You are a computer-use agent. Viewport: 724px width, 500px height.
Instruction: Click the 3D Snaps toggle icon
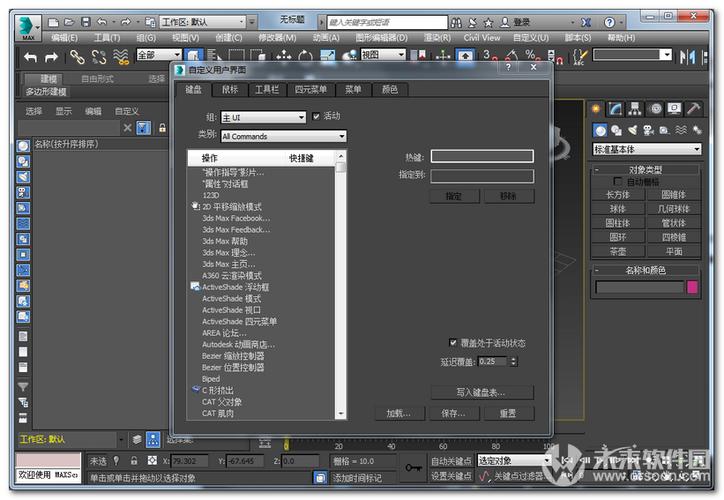[x=490, y=57]
